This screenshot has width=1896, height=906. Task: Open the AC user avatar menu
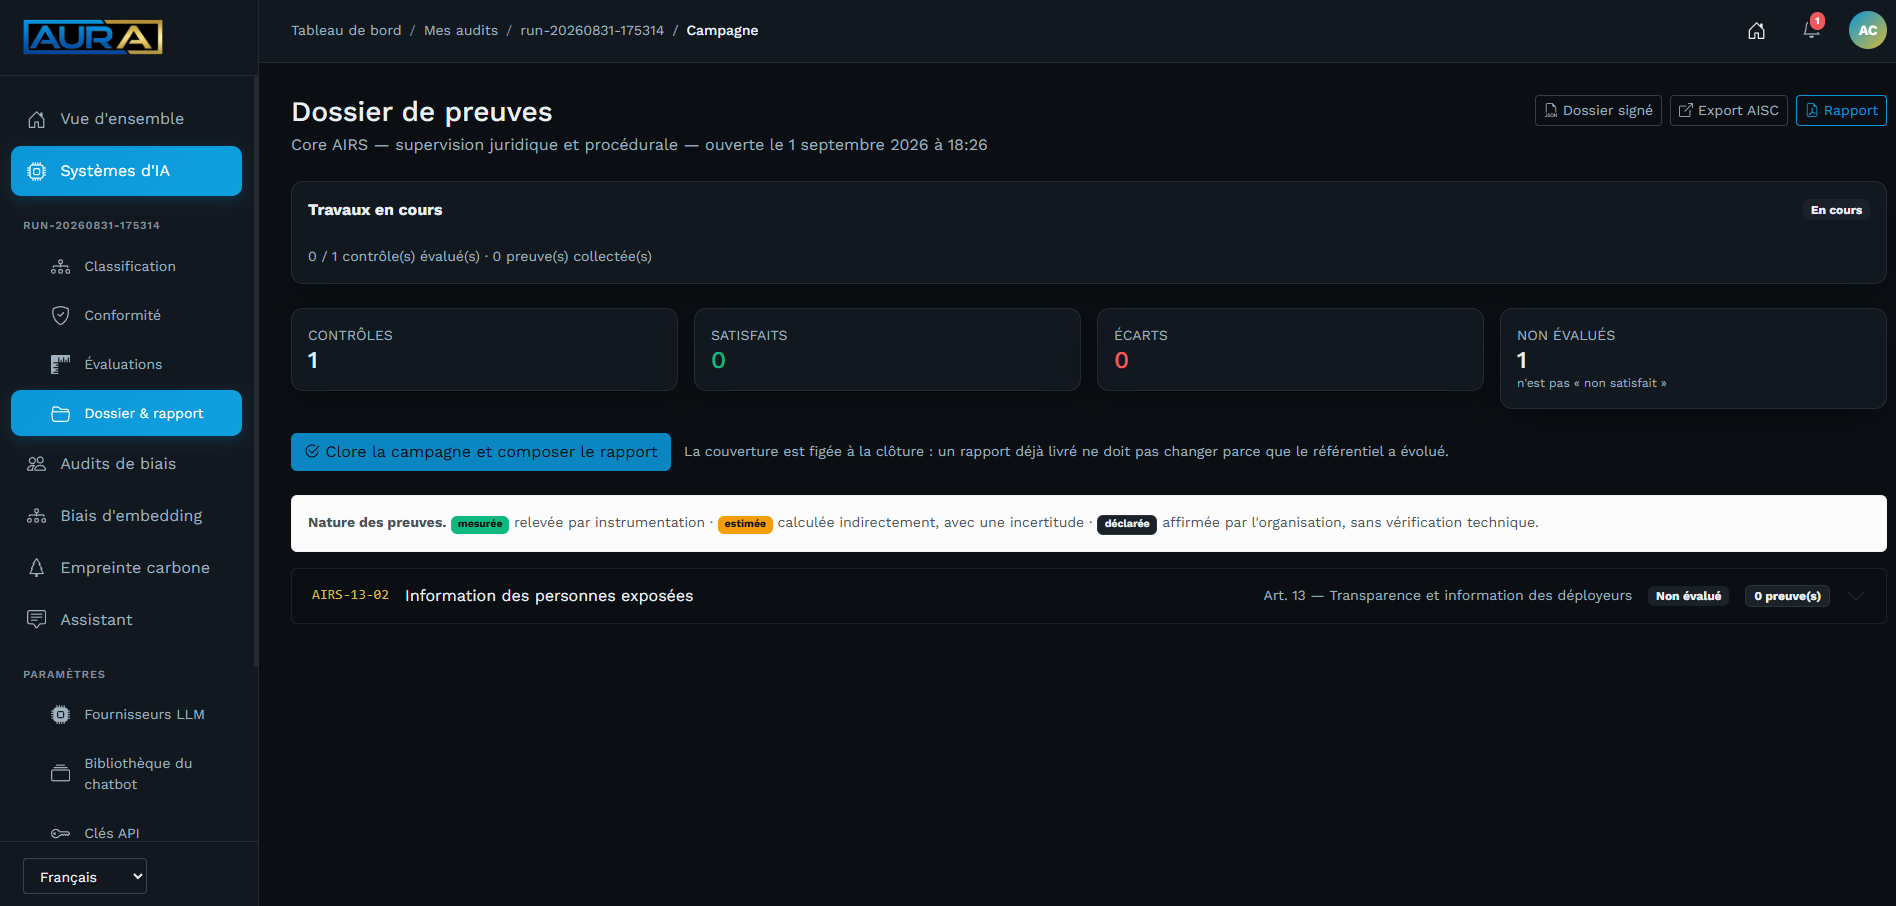[1867, 30]
